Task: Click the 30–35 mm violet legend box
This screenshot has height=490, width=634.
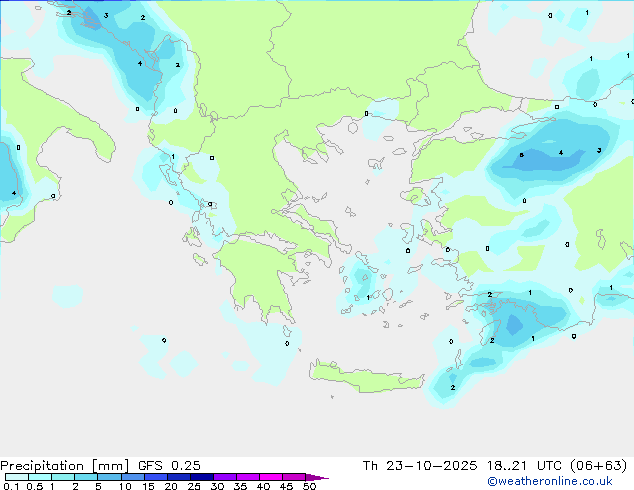Action: tap(224, 477)
